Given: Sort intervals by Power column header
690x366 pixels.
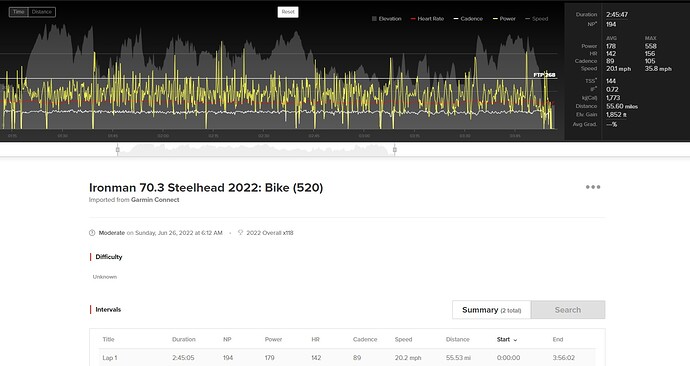Looking at the screenshot, I should [x=273, y=340].
